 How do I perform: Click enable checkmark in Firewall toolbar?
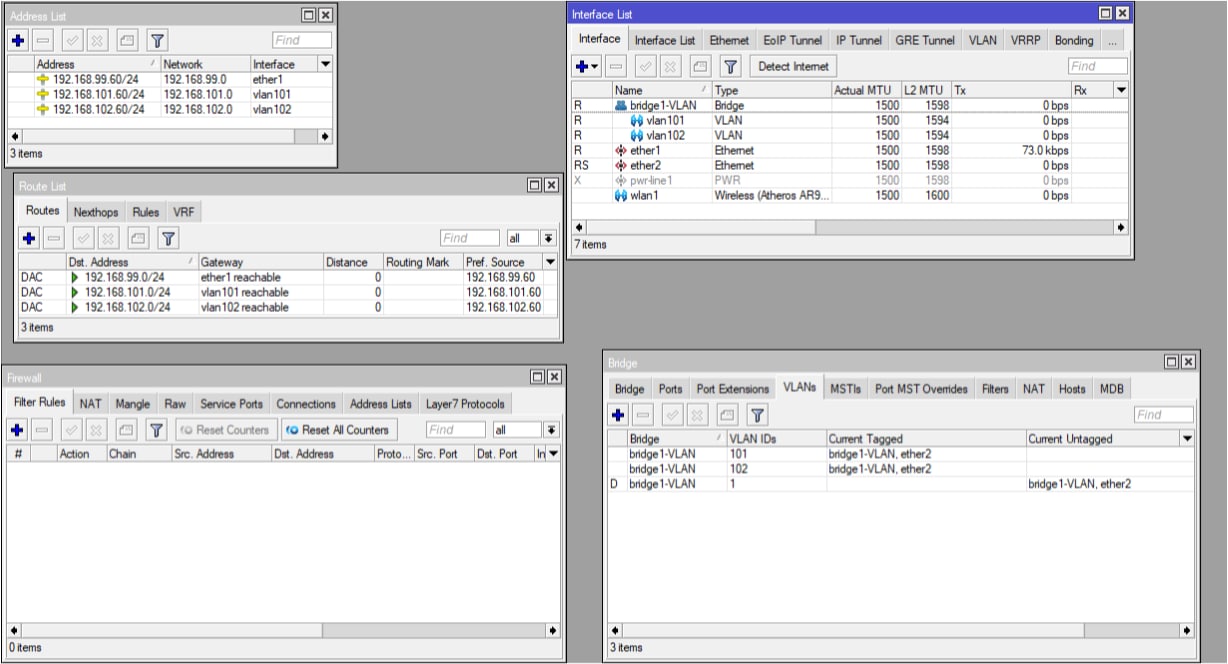pyautogui.click(x=73, y=430)
